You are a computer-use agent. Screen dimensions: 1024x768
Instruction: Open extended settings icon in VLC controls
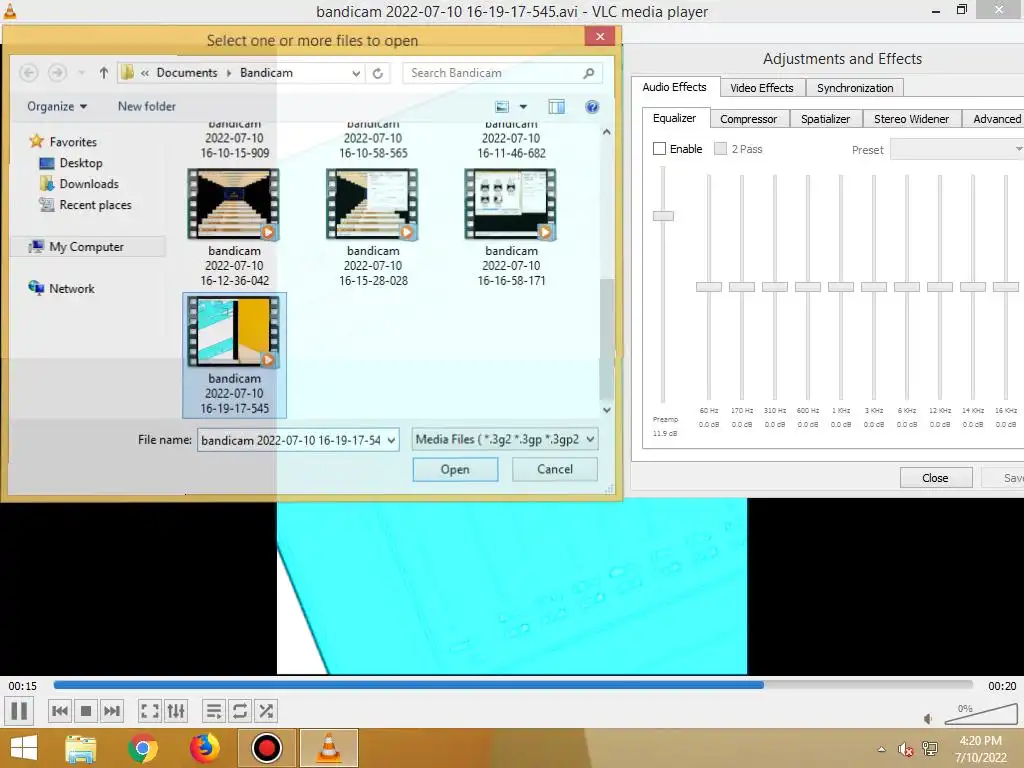tap(176, 711)
